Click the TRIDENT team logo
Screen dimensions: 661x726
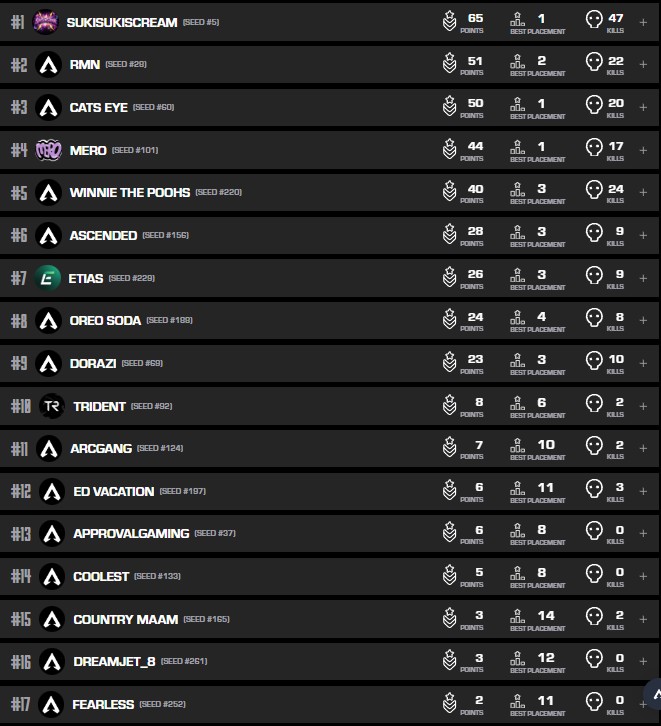coord(51,406)
